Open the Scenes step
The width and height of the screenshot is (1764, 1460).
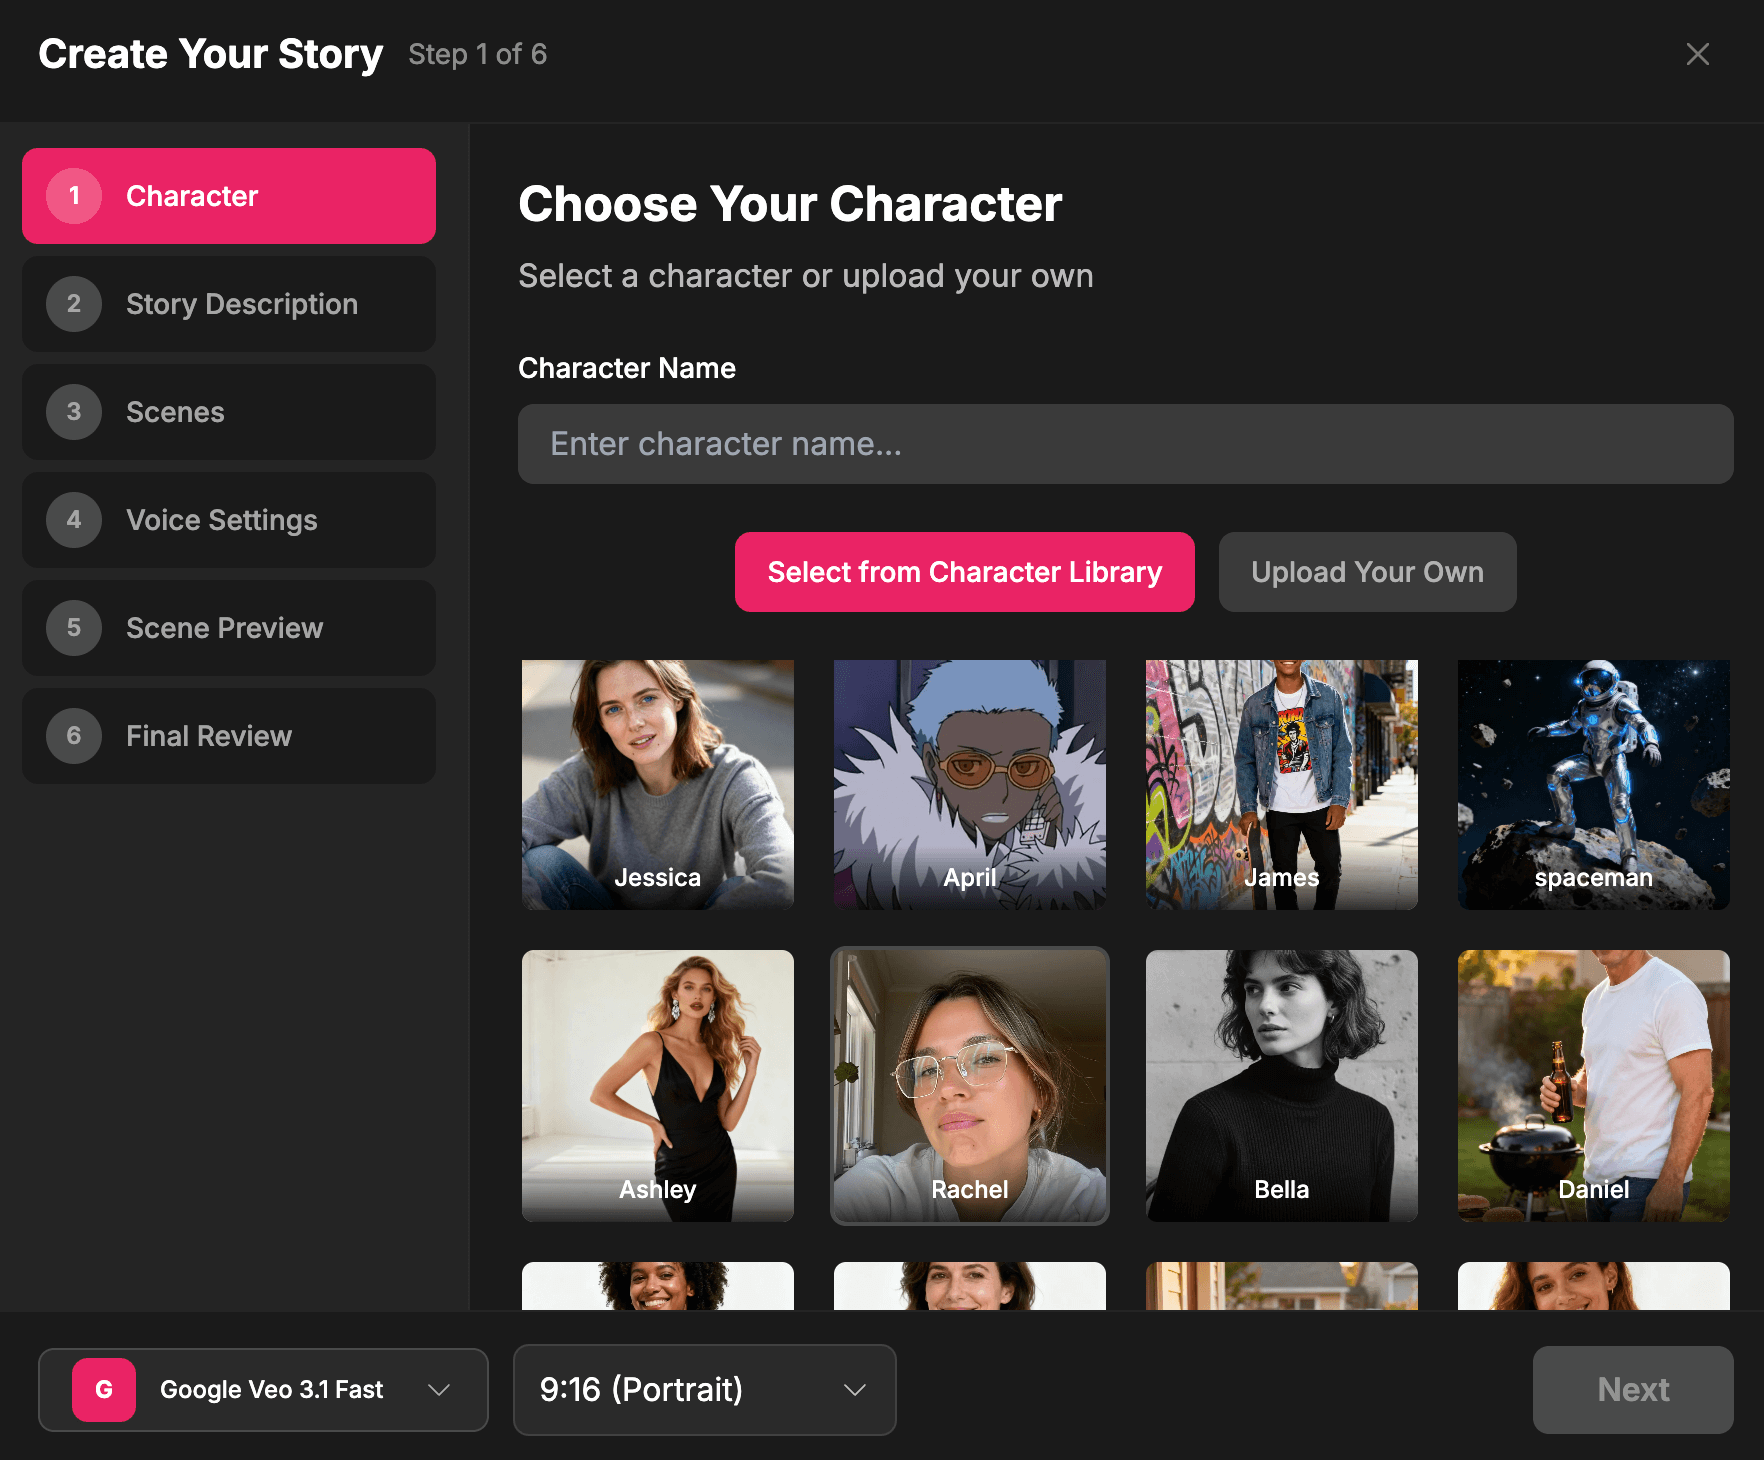(229, 412)
